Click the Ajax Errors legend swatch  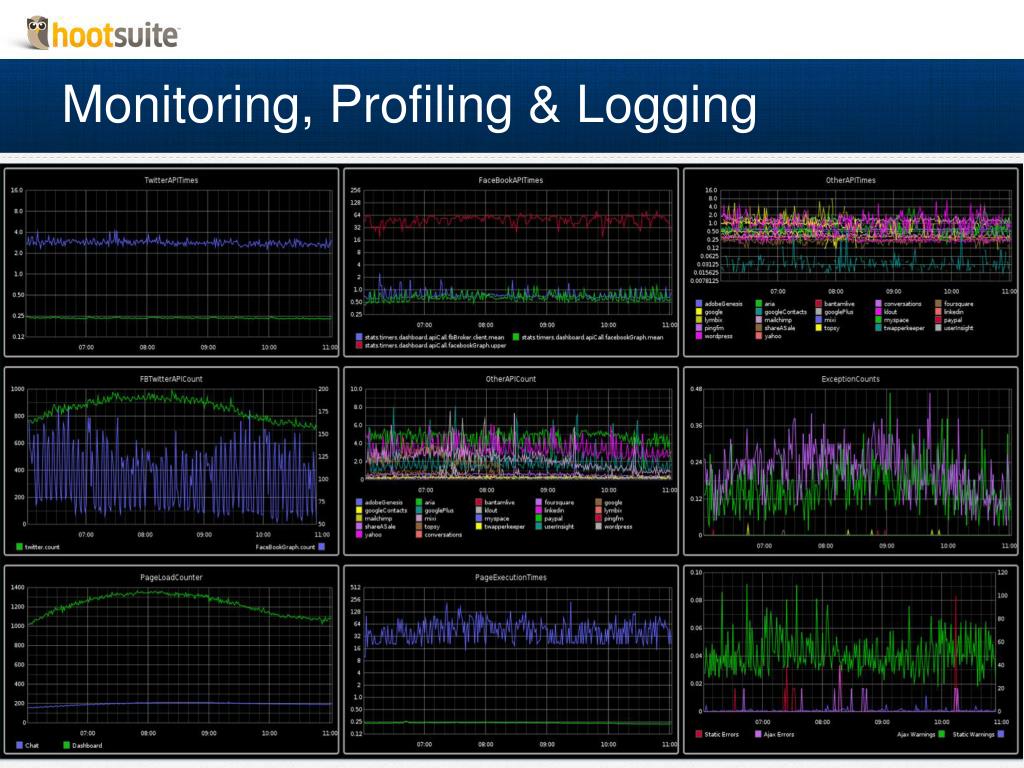coord(758,734)
